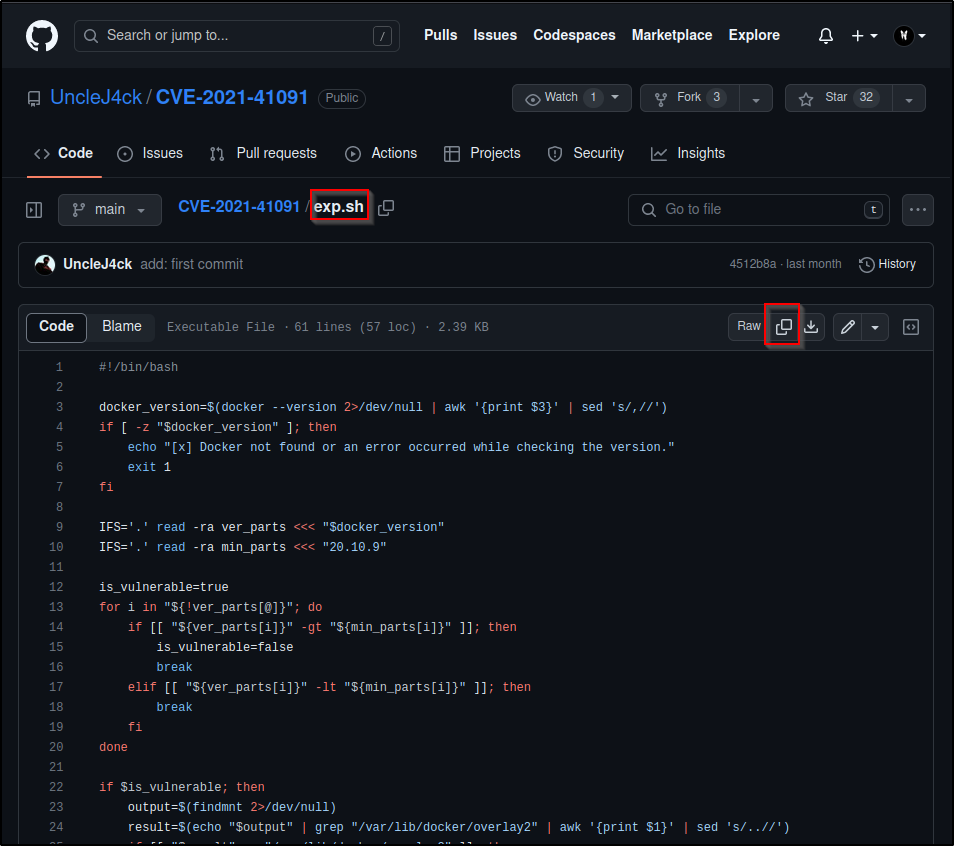This screenshot has height=846, width=954.
Task: Open the three-dots more options menu
Action: tap(917, 210)
